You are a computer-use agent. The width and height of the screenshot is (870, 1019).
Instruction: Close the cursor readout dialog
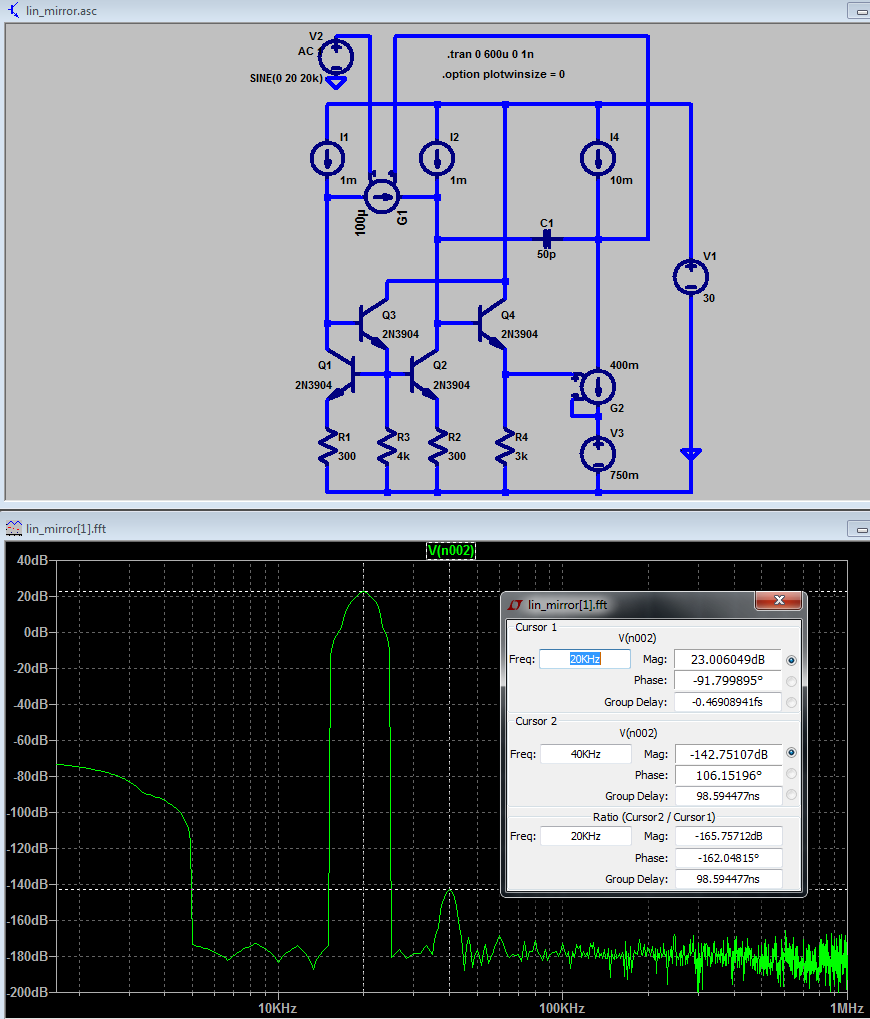[779, 600]
